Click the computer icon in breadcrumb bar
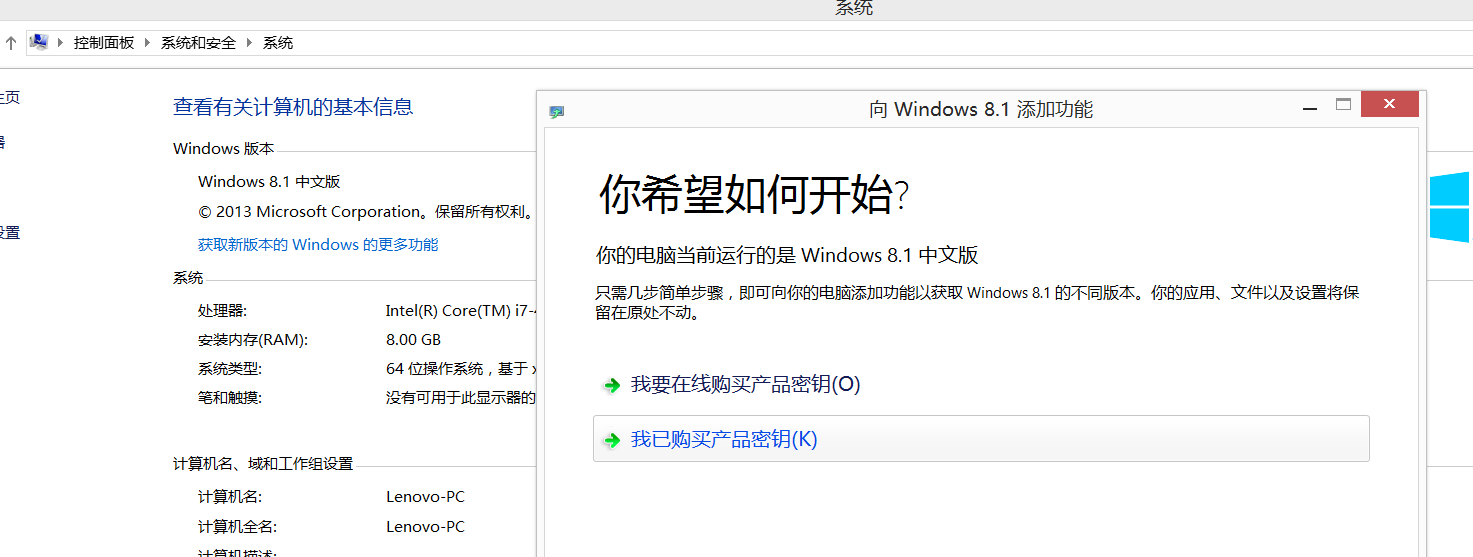Viewport: 1473px width, 557px height. (39, 42)
